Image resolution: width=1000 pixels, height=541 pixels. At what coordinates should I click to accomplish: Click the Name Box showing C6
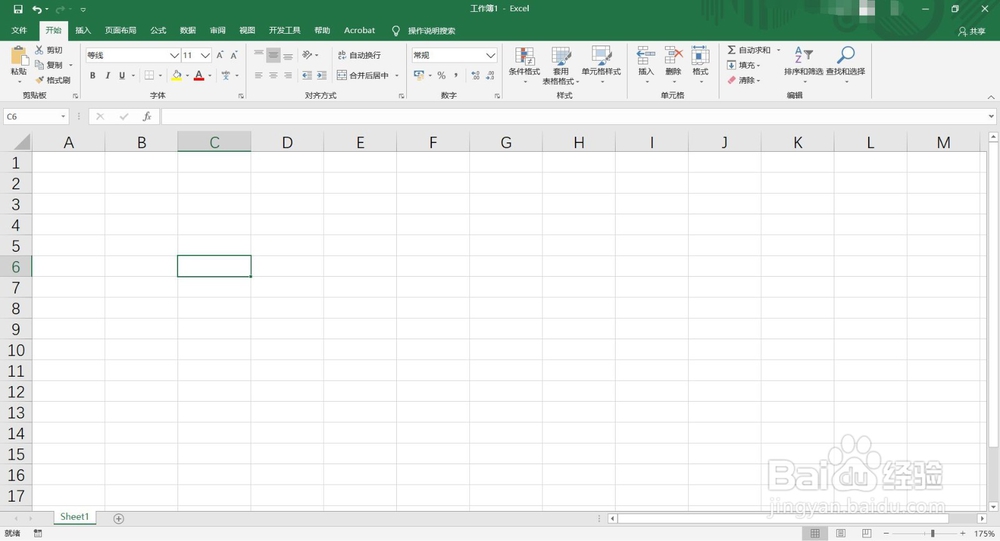click(36, 117)
